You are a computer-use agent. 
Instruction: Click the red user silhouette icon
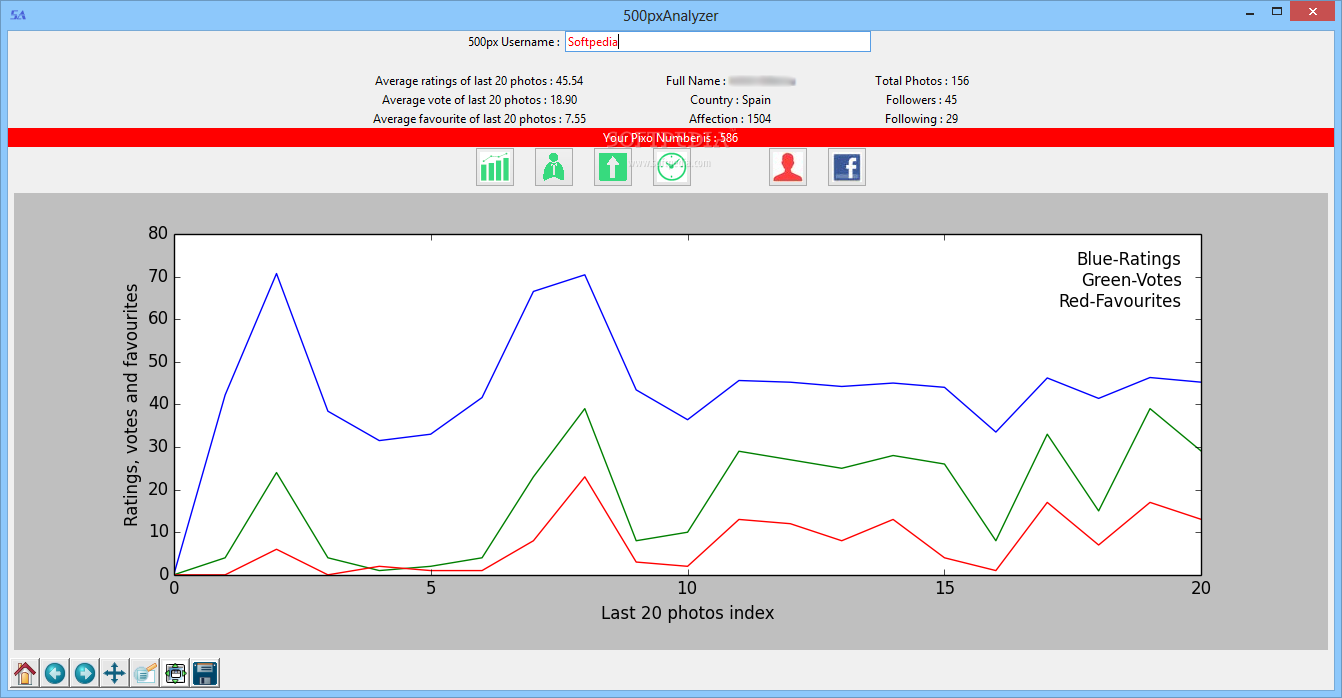[x=788, y=167]
